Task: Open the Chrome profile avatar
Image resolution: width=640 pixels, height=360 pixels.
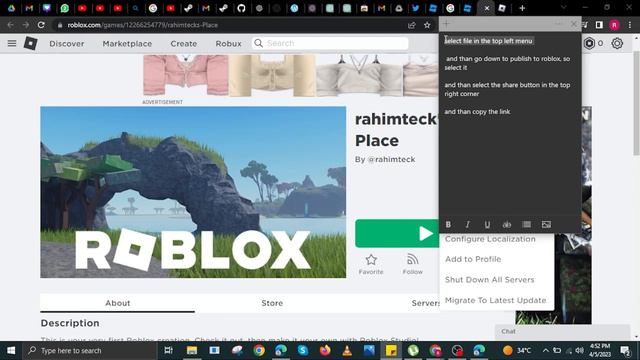Action: (x=614, y=25)
